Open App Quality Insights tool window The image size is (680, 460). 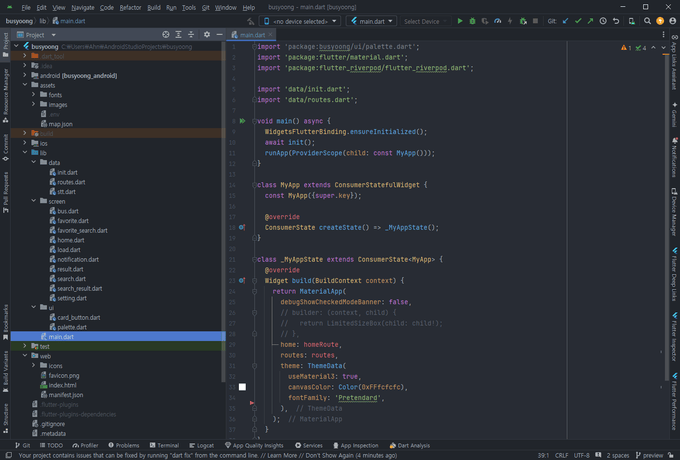click(254, 445)
